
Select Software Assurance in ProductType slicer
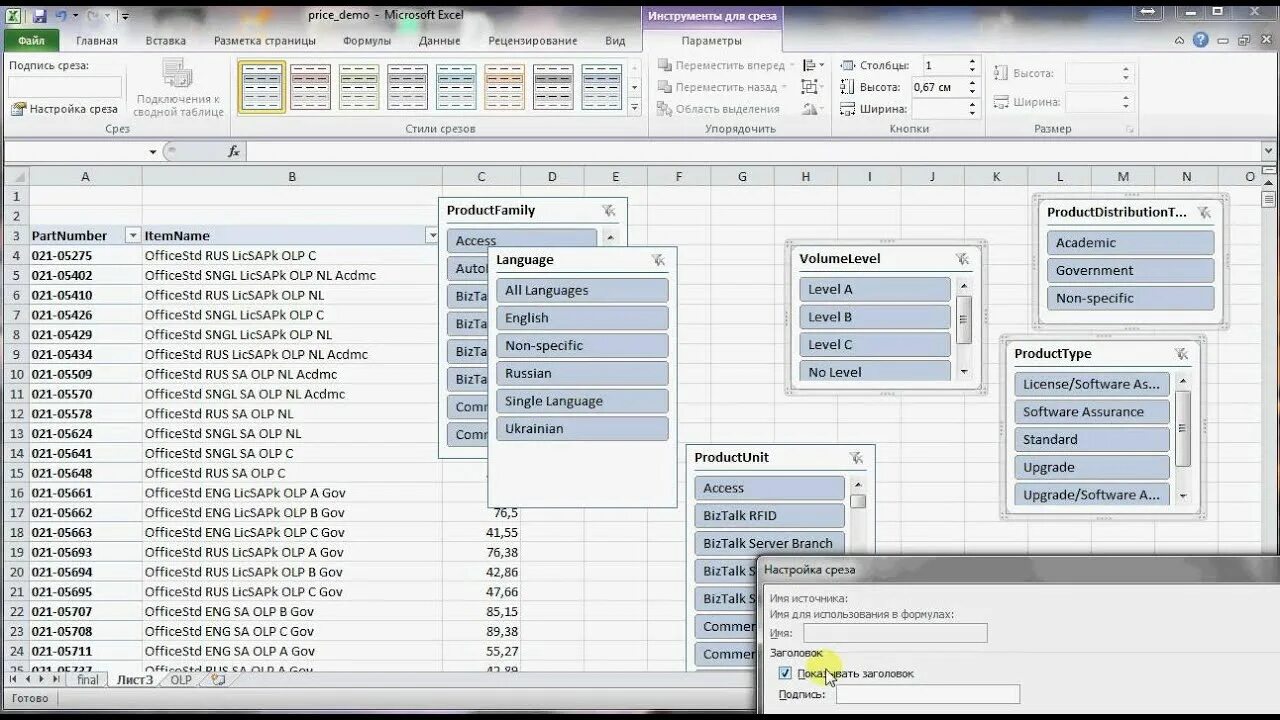(1092, 411)
